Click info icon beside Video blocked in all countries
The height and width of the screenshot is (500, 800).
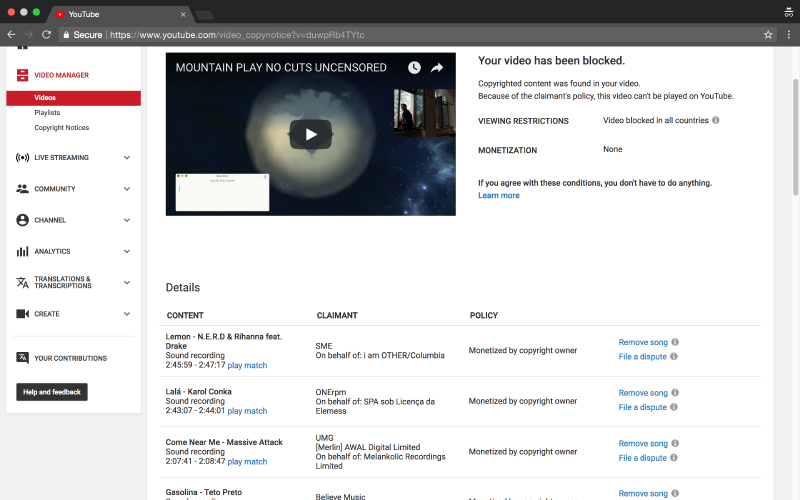pyautogui.click(x=716, y=120)
